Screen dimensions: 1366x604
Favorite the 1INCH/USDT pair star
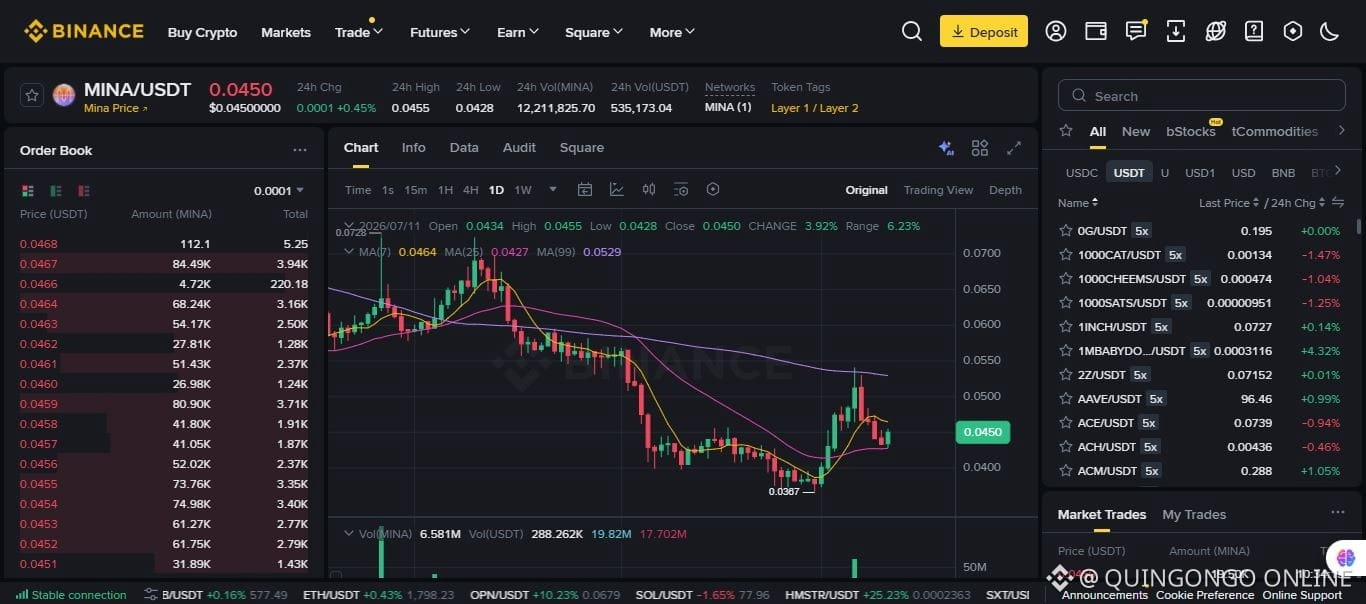[x=1066, y=326]
